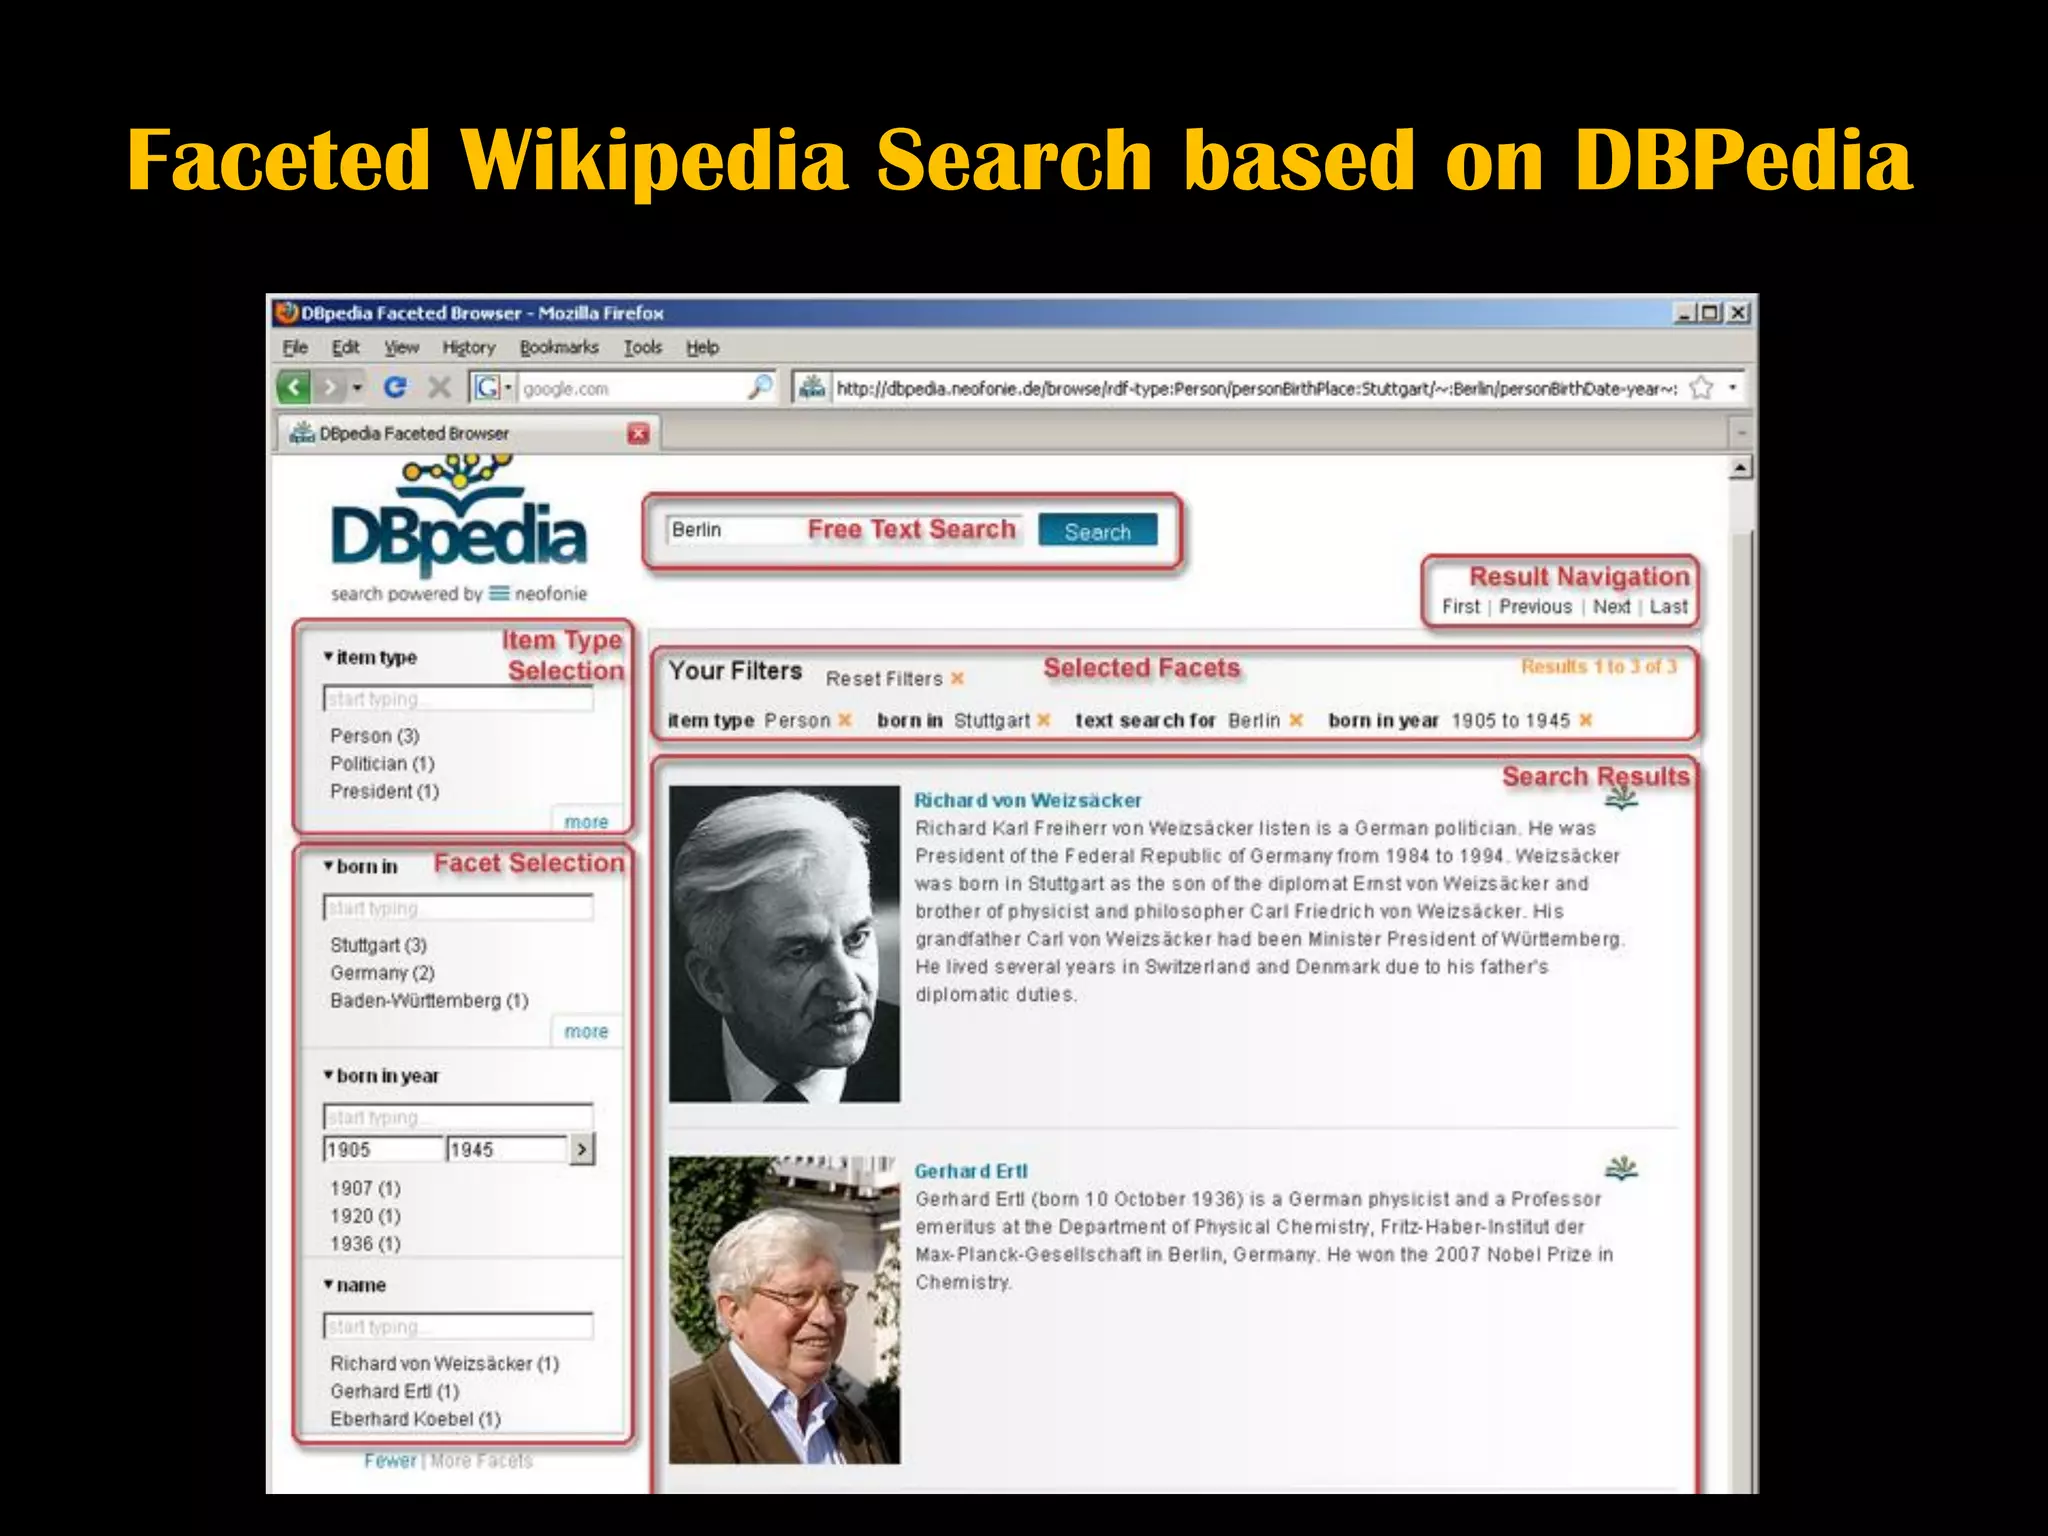Open the Gerhard Ertl result title
The image size is (2048, 1536).
(x=970, y=1170)
